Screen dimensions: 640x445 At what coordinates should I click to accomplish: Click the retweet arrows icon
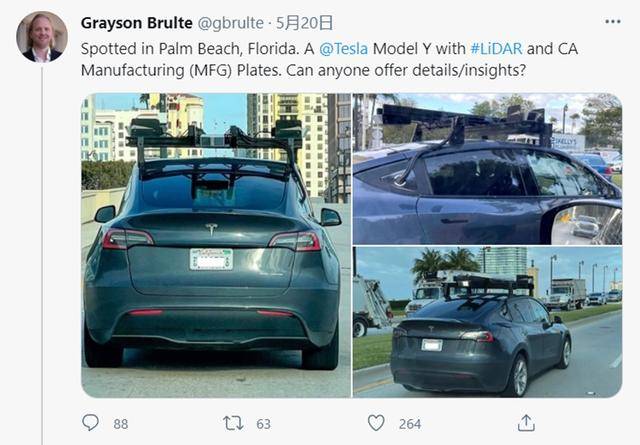pos(233,423)
